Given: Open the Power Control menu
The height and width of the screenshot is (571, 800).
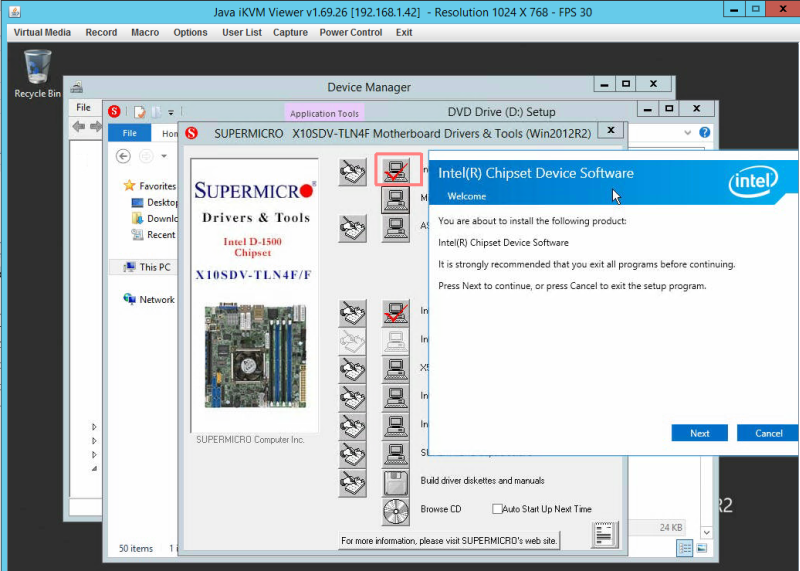Looking at the screenshot, I should [351, 32].
